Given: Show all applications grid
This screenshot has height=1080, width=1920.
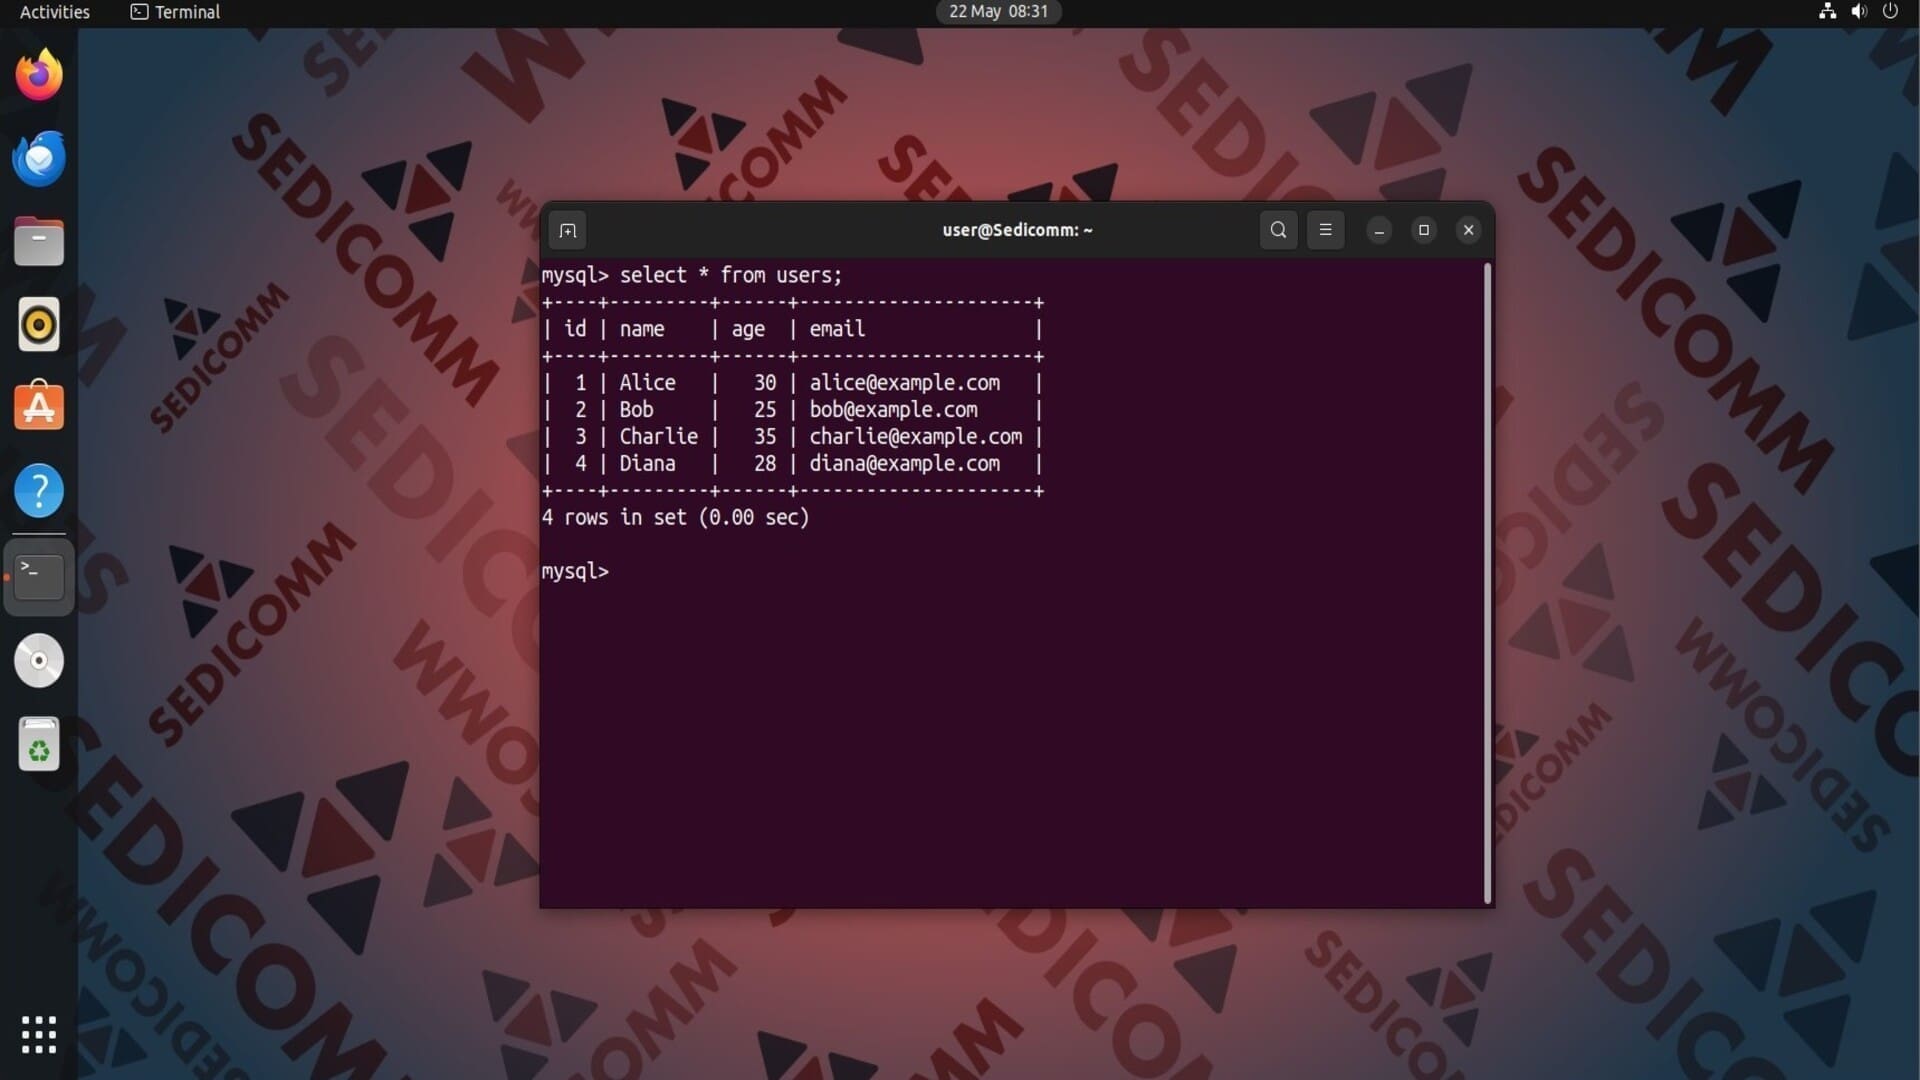Looking at the screenshot, I should pyautogui.click(x=39, y=1034).
